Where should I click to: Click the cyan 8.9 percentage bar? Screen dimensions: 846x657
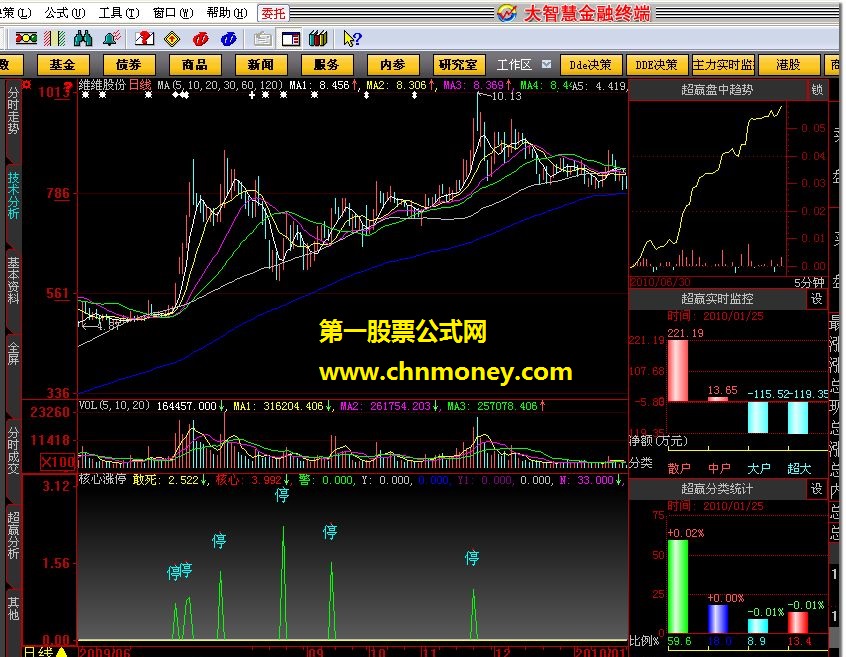[x=758, y=626]
